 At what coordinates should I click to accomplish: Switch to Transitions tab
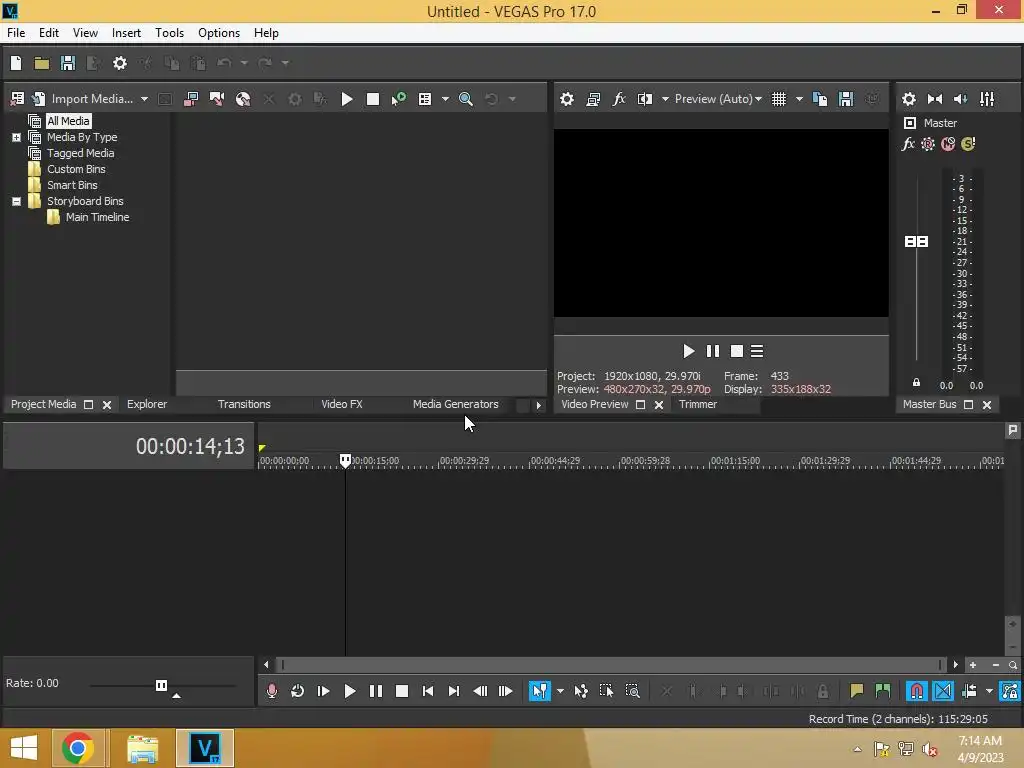[244, 404]
